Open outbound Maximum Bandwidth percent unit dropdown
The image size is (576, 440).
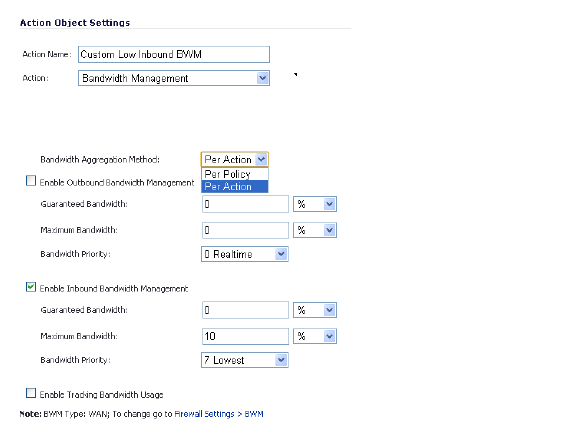pyautogui.click(x=315, y=230)
